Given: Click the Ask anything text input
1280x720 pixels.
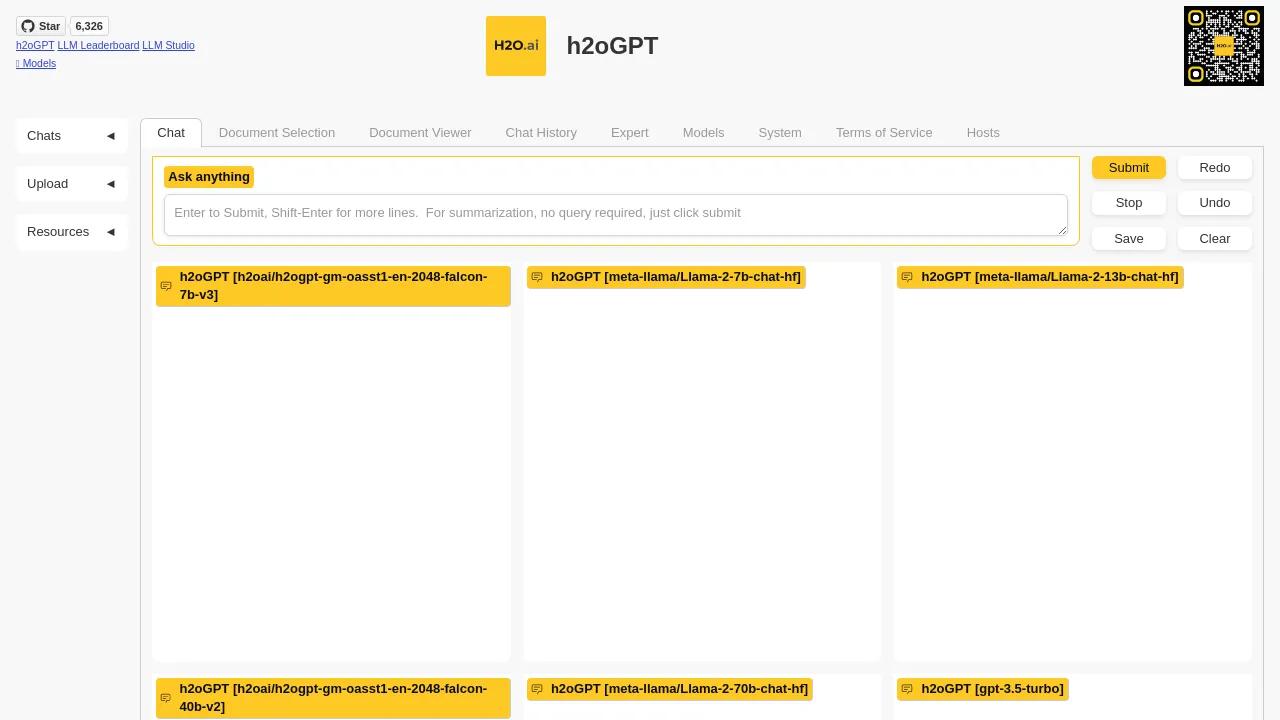Looking at the screenshot, I should click(x=616, y=215).
